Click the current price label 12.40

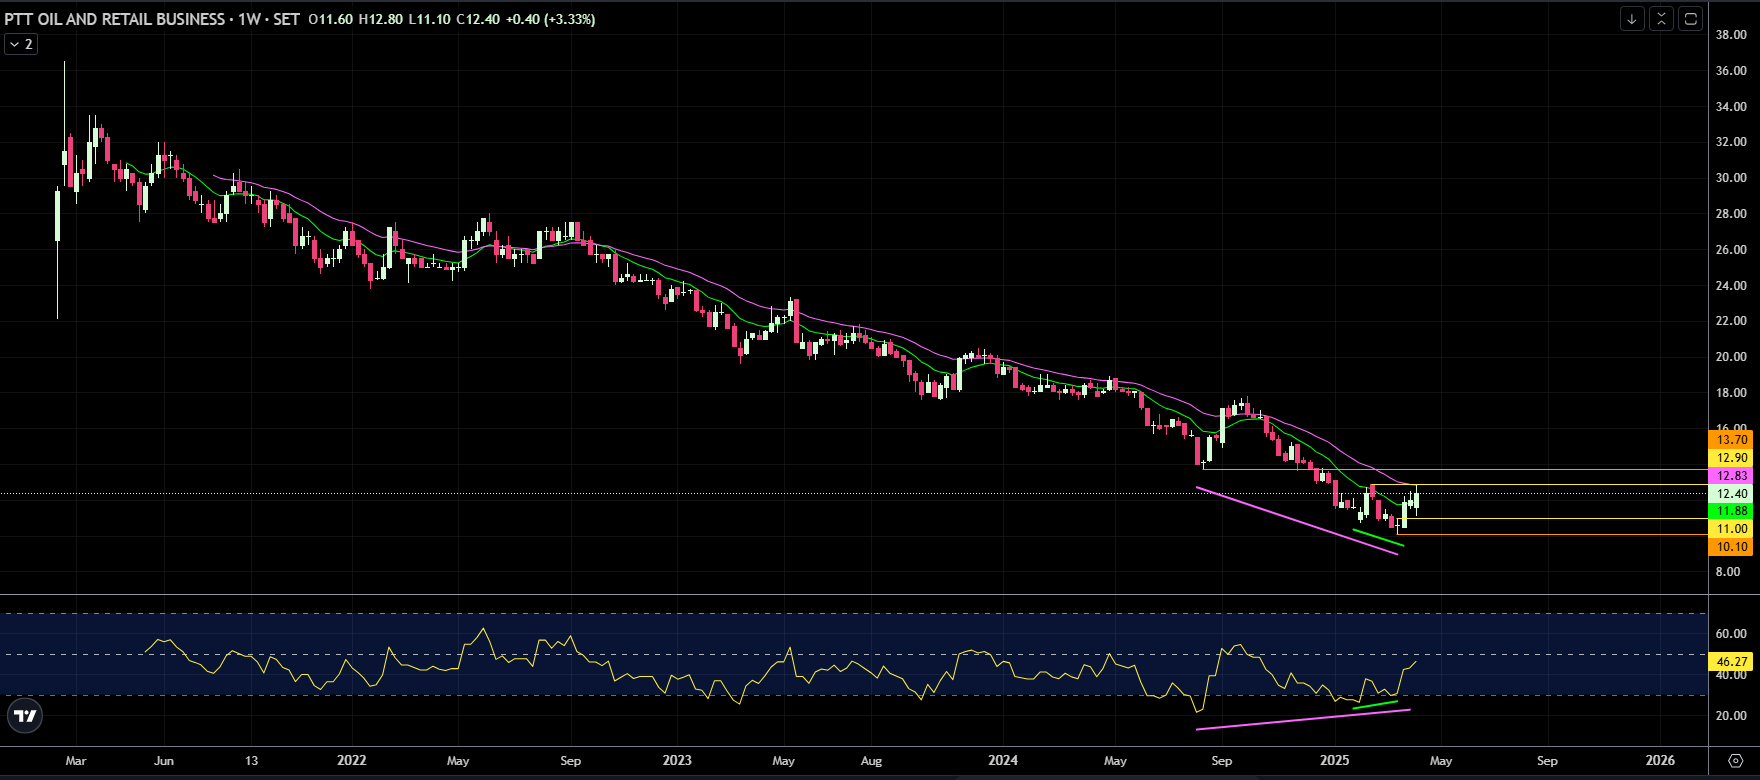(x=1732, y=494)
